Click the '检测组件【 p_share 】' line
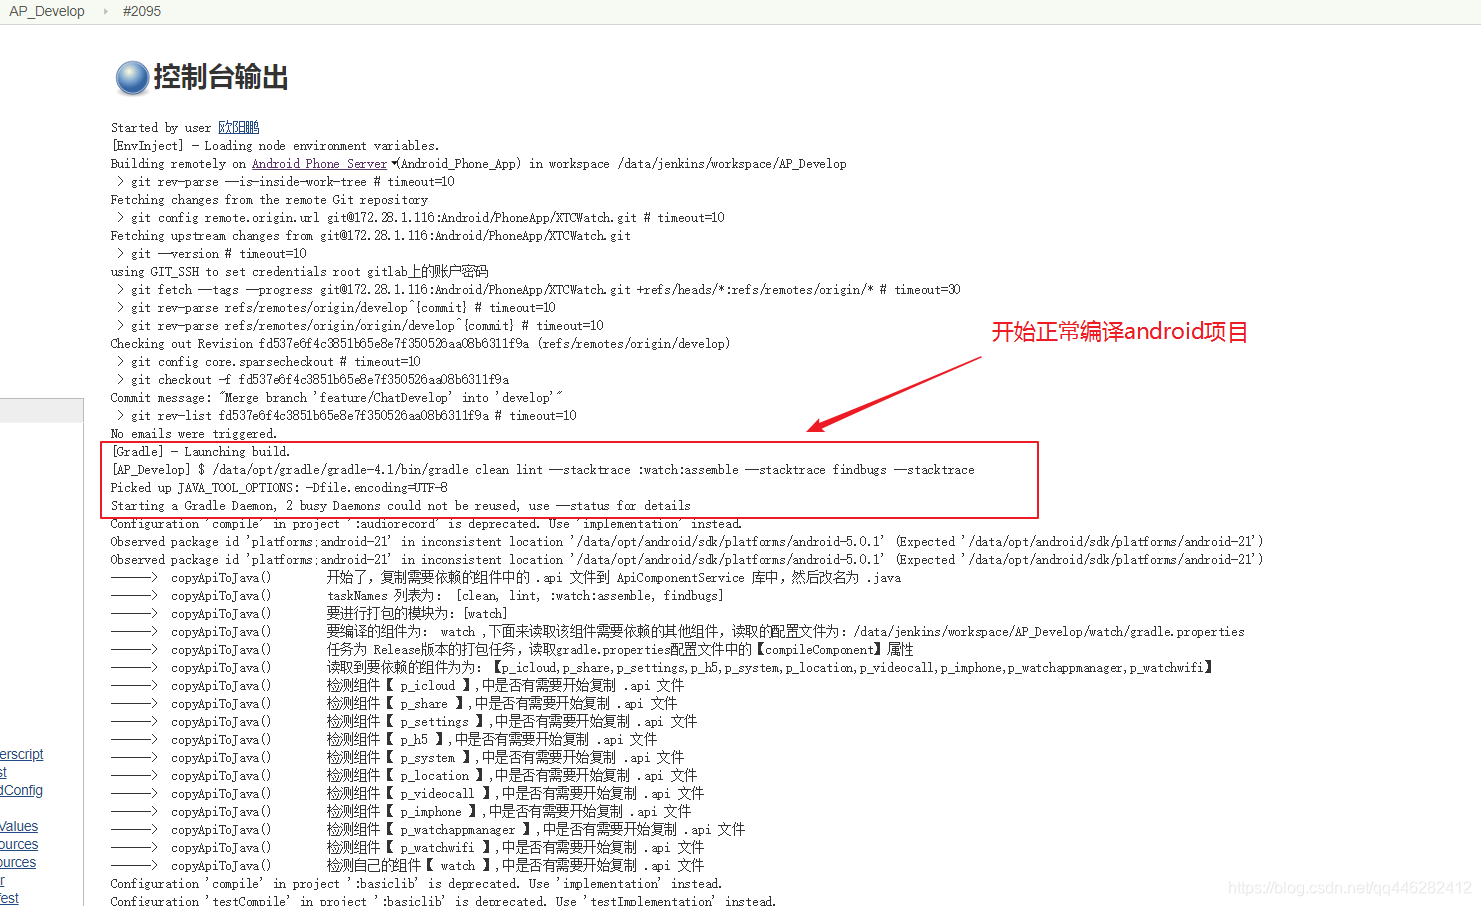 click(x=394, y=704)
